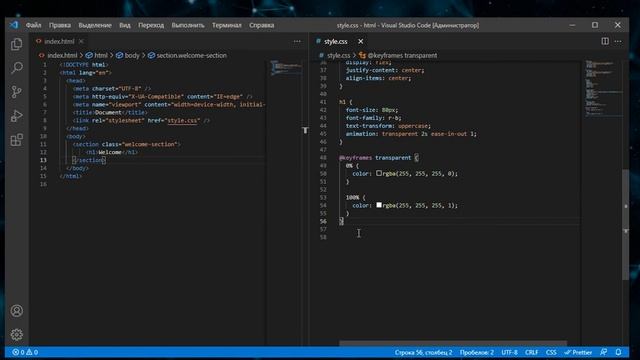
Task: Open the Source Control view
Action: 17,92
